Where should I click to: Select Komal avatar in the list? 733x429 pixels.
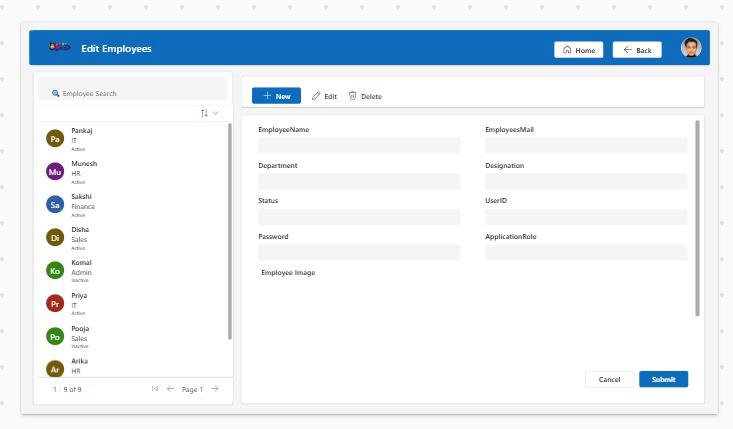55,271
